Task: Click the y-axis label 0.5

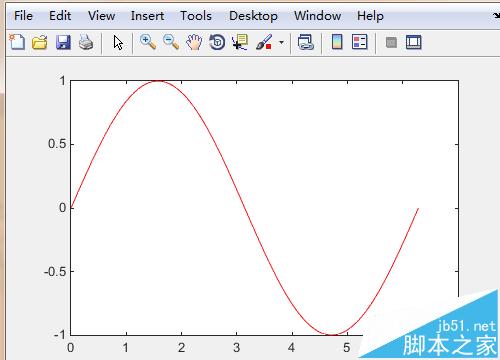Action: click(57, 144)
